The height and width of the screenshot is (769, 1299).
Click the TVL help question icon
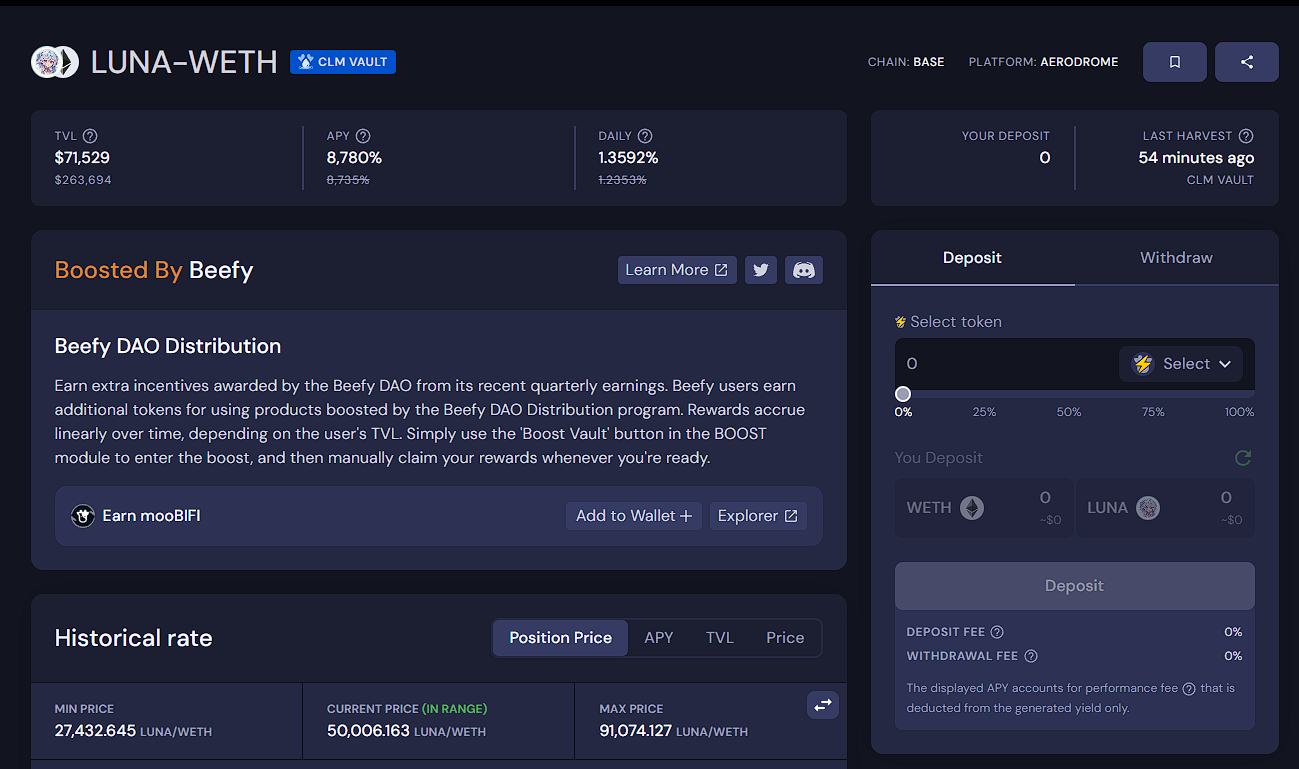[x=90, y=136]
